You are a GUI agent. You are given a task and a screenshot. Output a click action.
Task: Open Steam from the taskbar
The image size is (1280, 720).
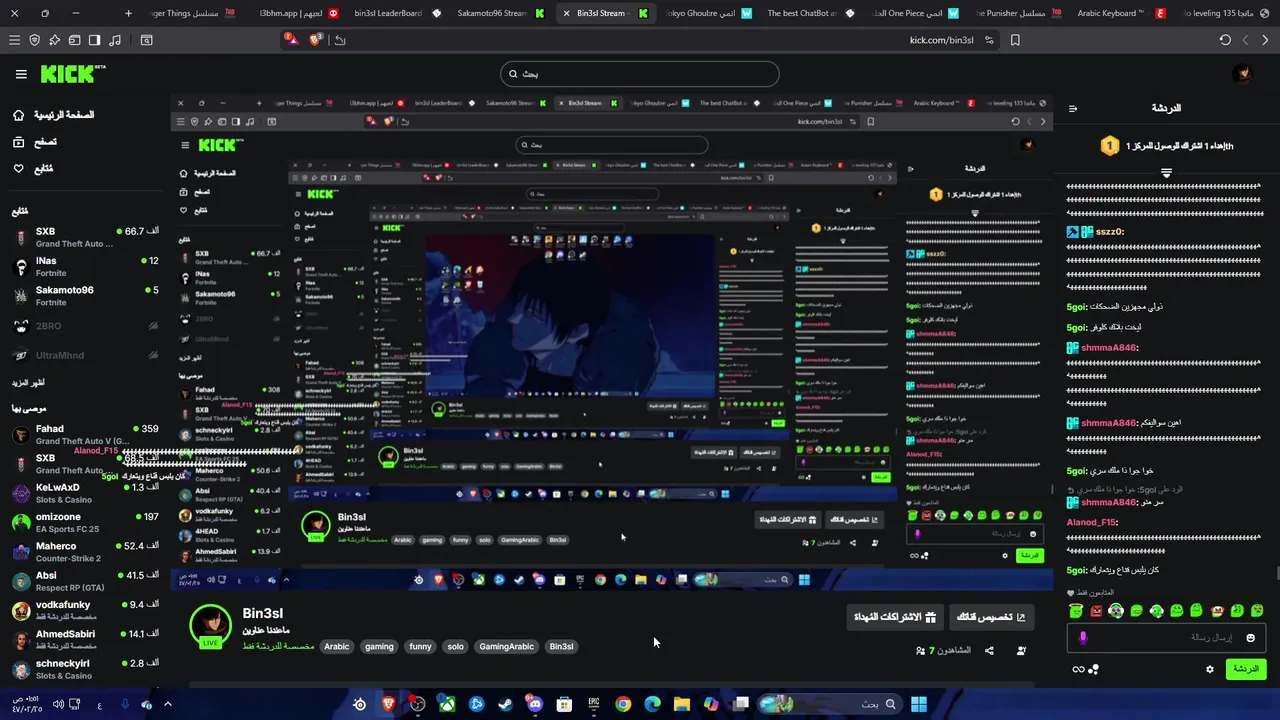(506, 704)
